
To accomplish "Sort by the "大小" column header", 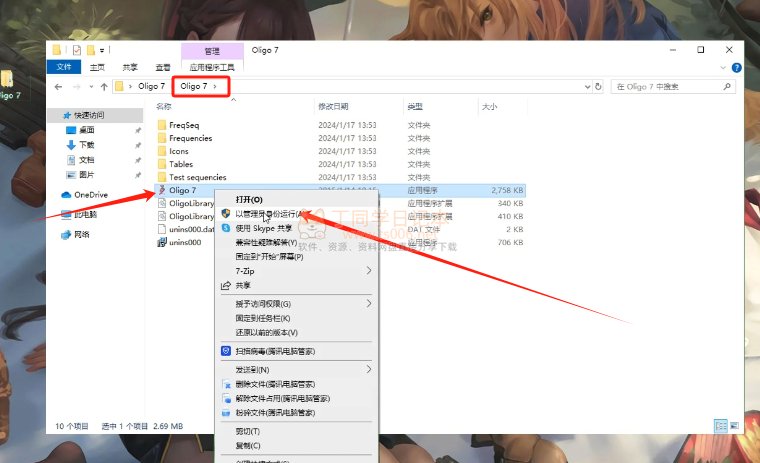I will (489, 107).
